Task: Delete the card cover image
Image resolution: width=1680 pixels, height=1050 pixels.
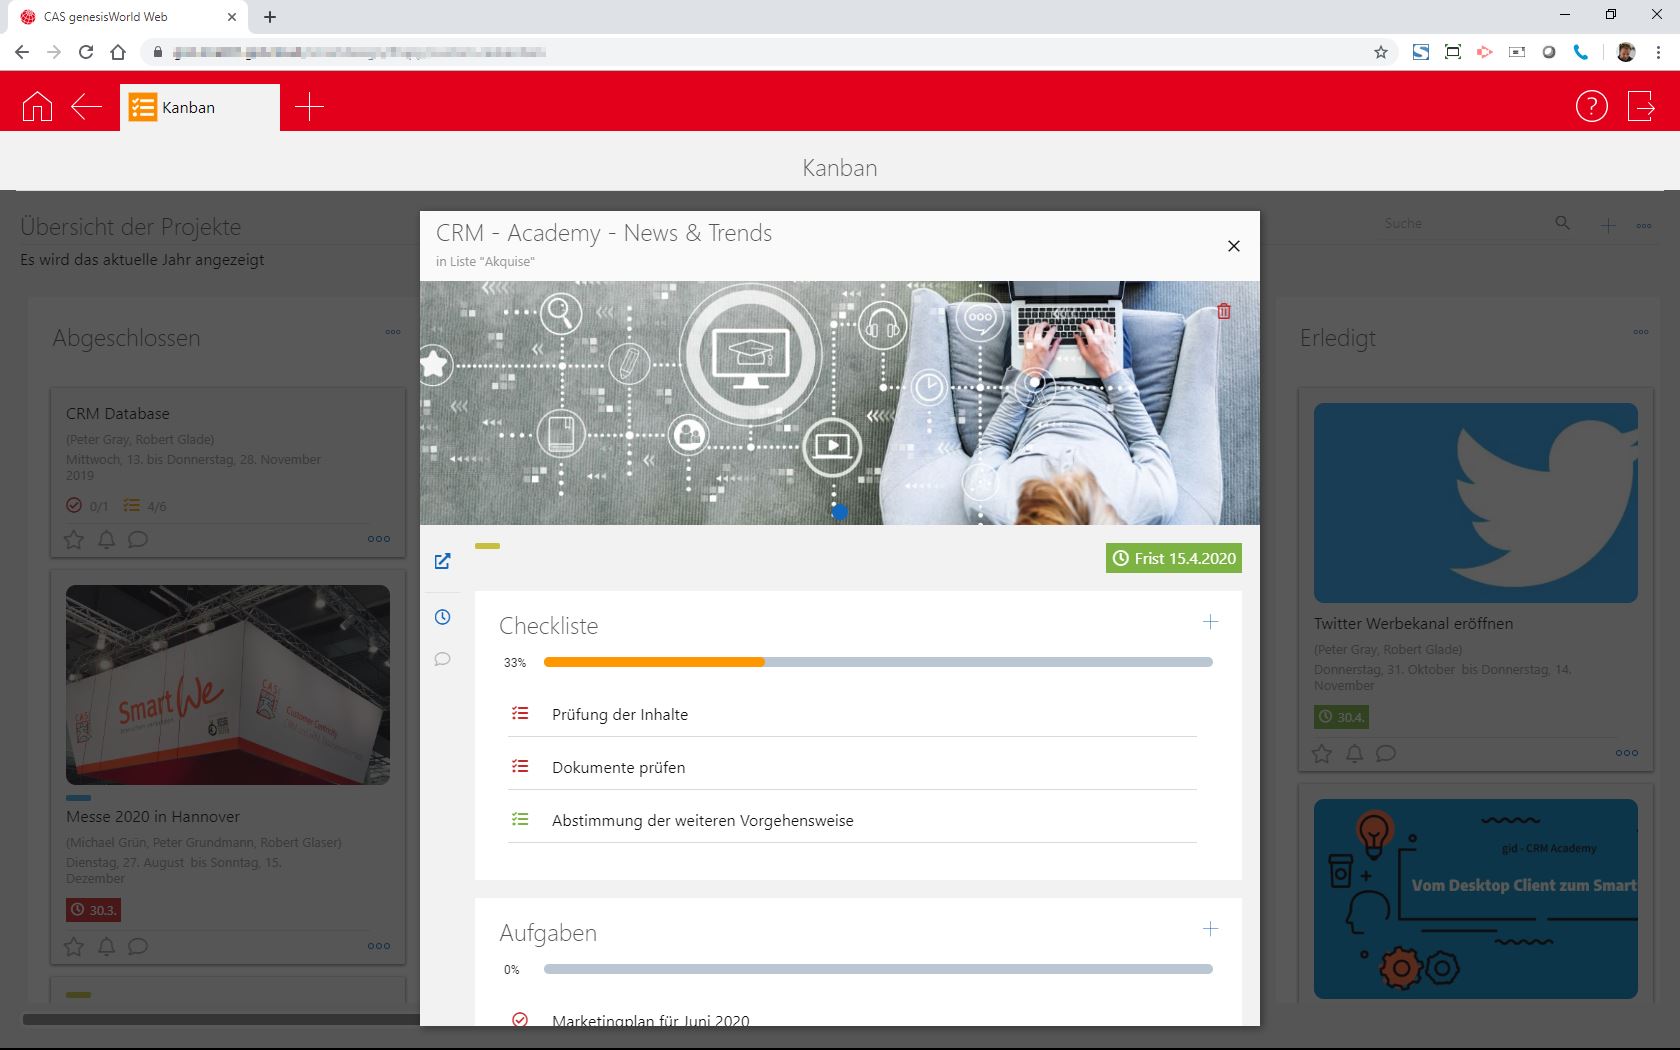Action: (x=1224, y=311)
